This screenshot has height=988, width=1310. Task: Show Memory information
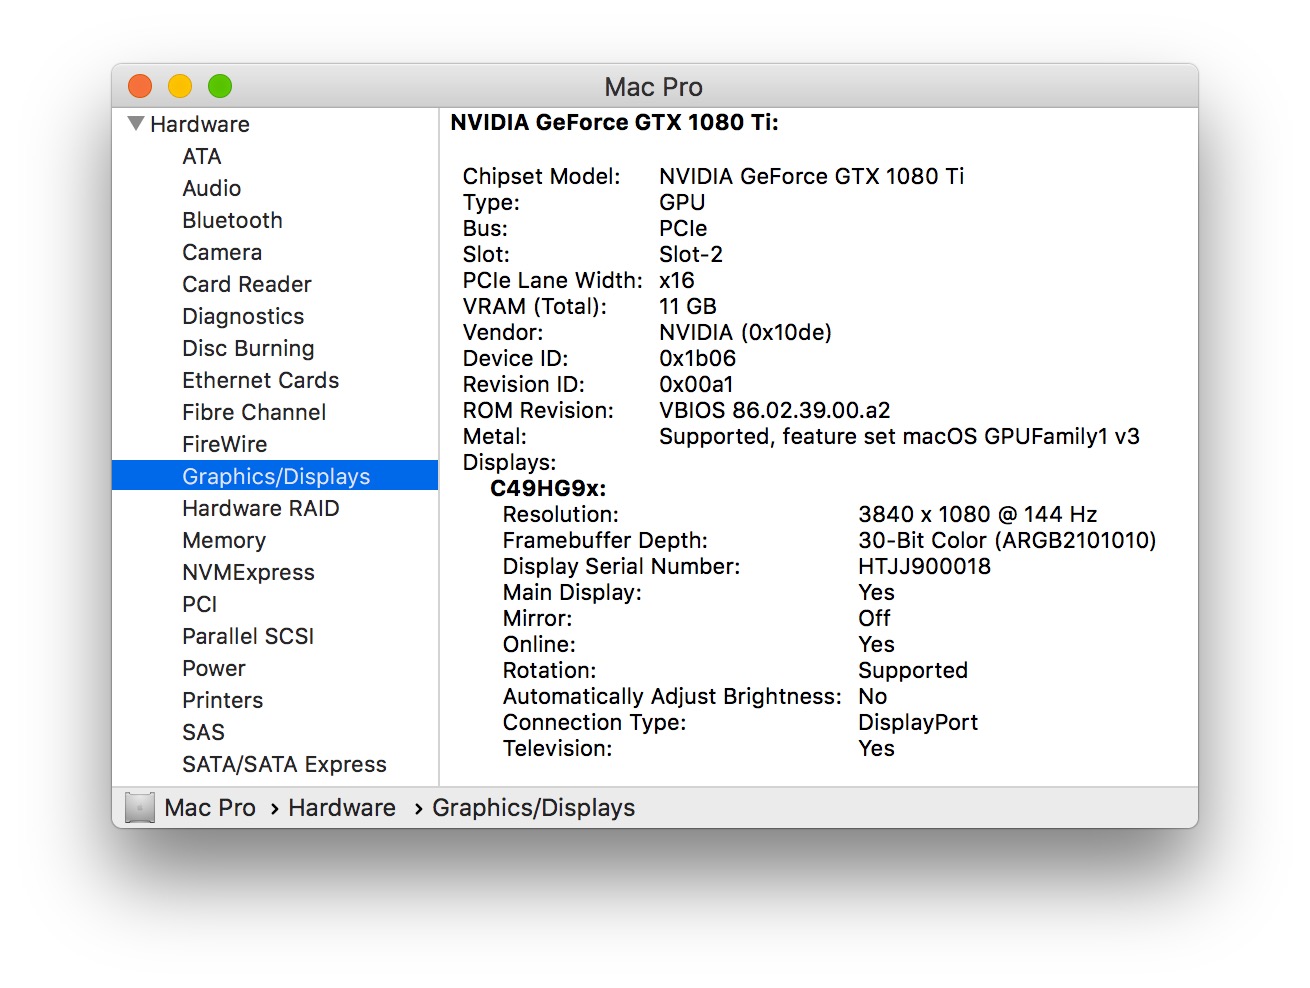[x=224, y=541]
